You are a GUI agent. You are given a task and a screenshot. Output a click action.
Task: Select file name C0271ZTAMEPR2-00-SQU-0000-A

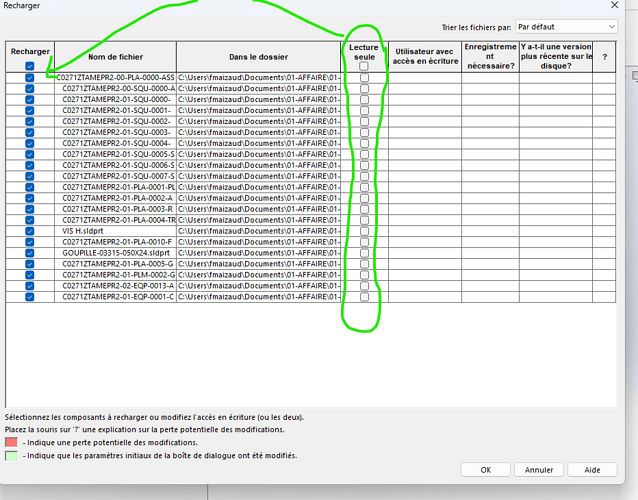coord(119,89)
